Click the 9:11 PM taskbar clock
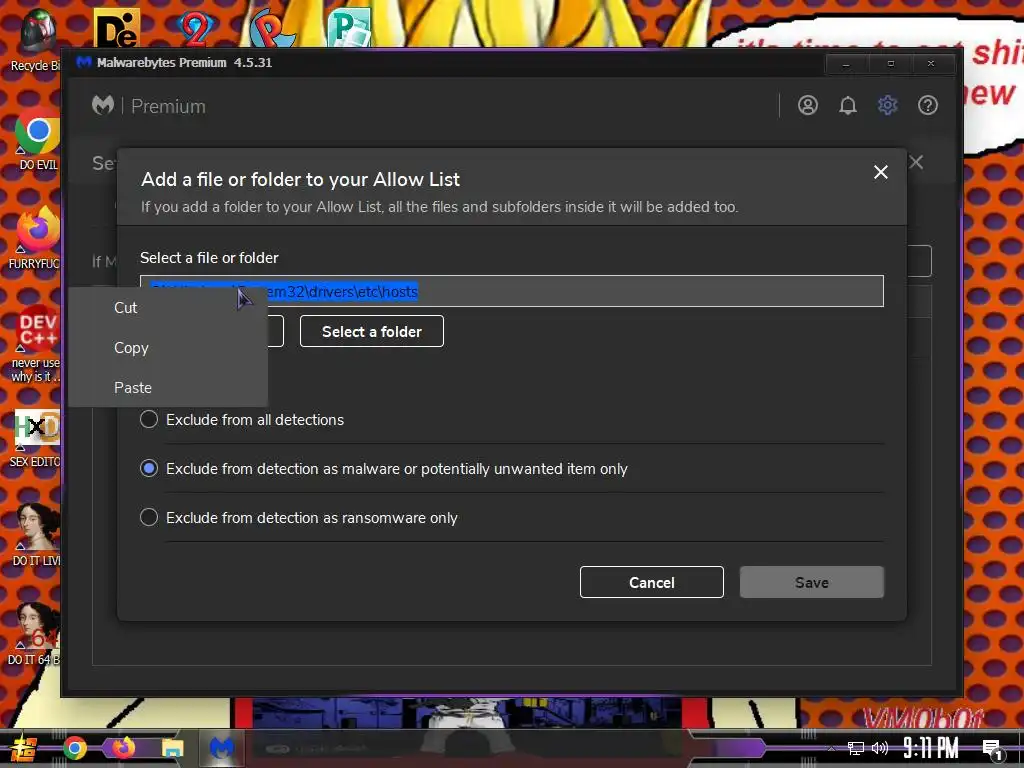This screenshot has height=768, width=1024. coord(931,748)
